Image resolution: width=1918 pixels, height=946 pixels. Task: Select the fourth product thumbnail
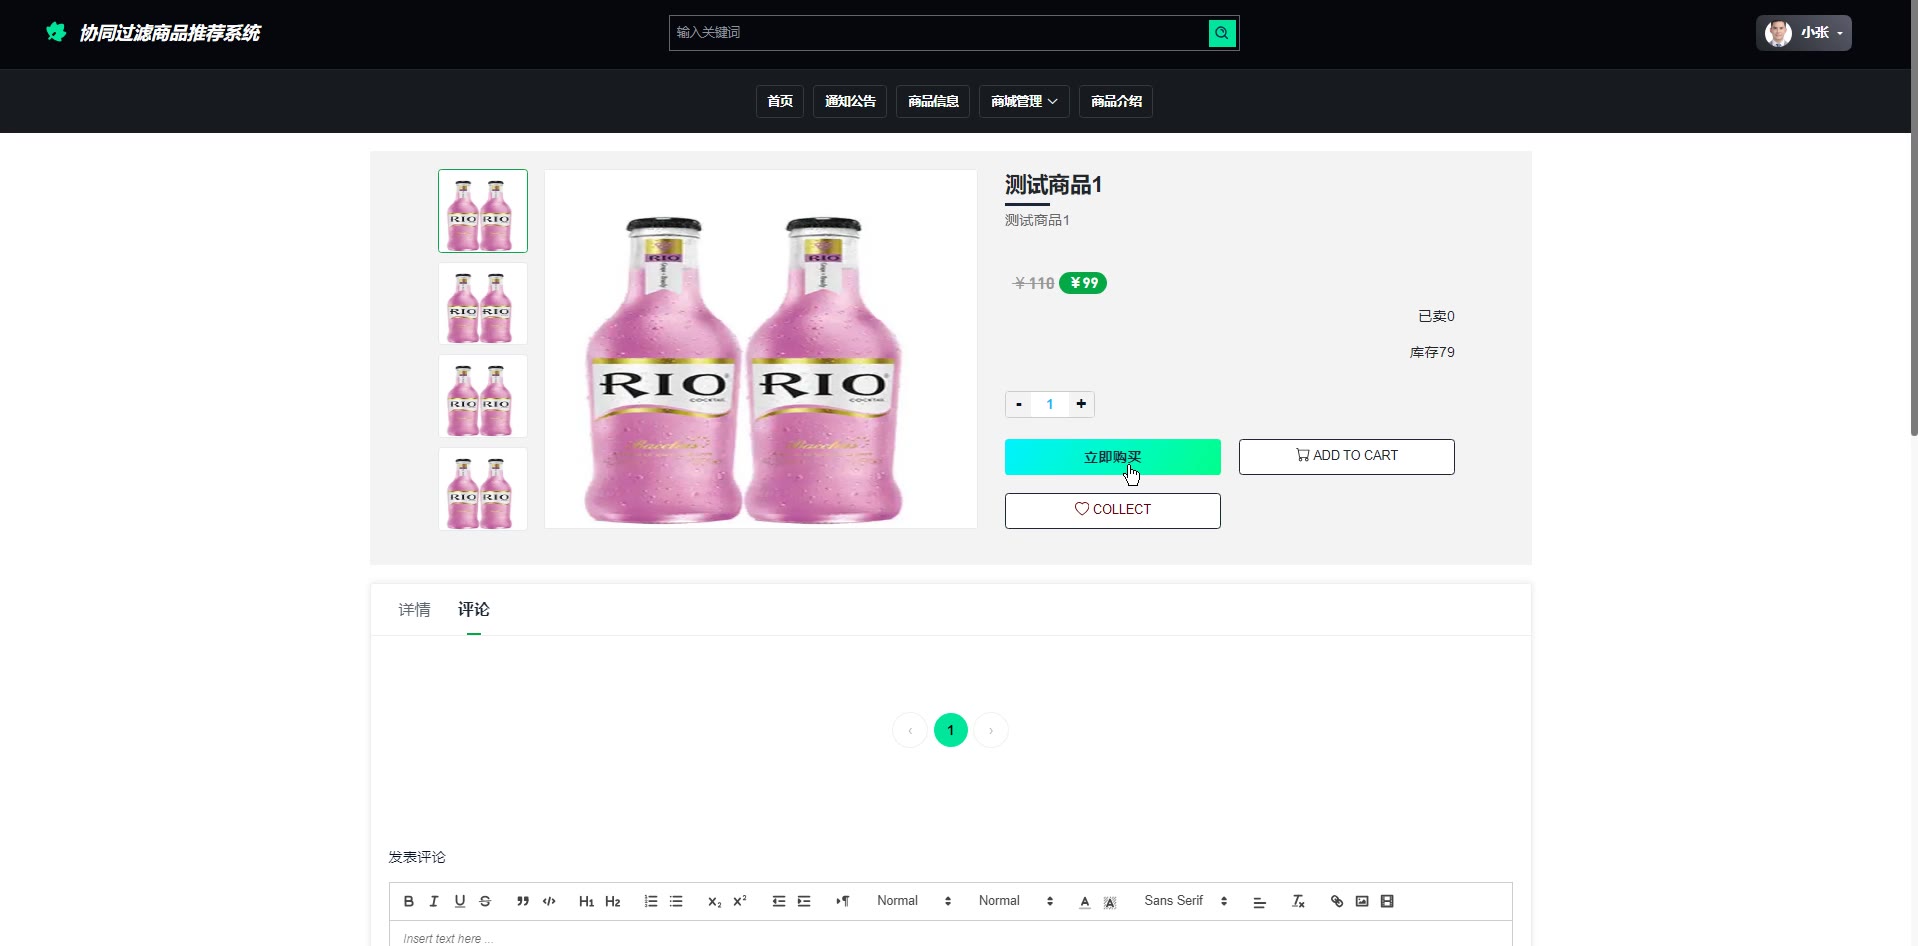[x=483, y=489]
